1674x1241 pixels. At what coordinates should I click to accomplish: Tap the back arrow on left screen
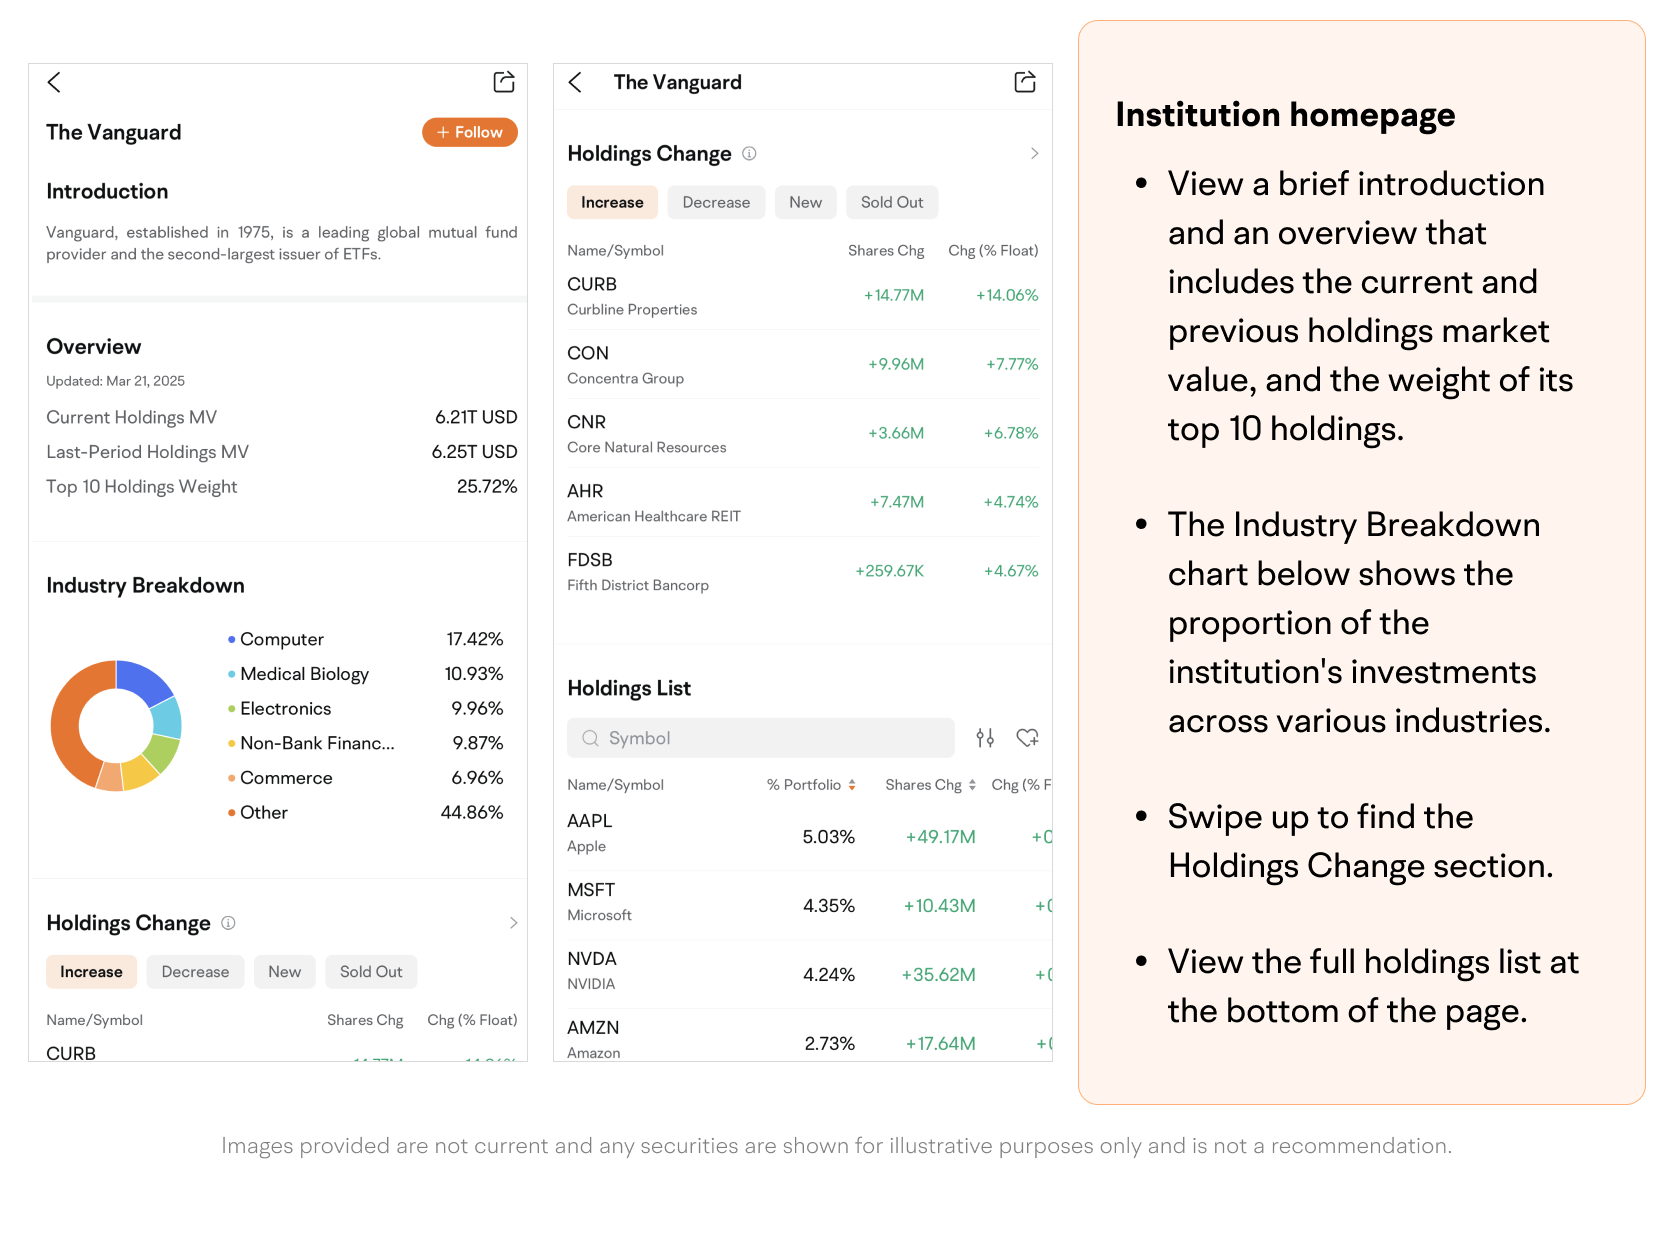pos(55,82)
